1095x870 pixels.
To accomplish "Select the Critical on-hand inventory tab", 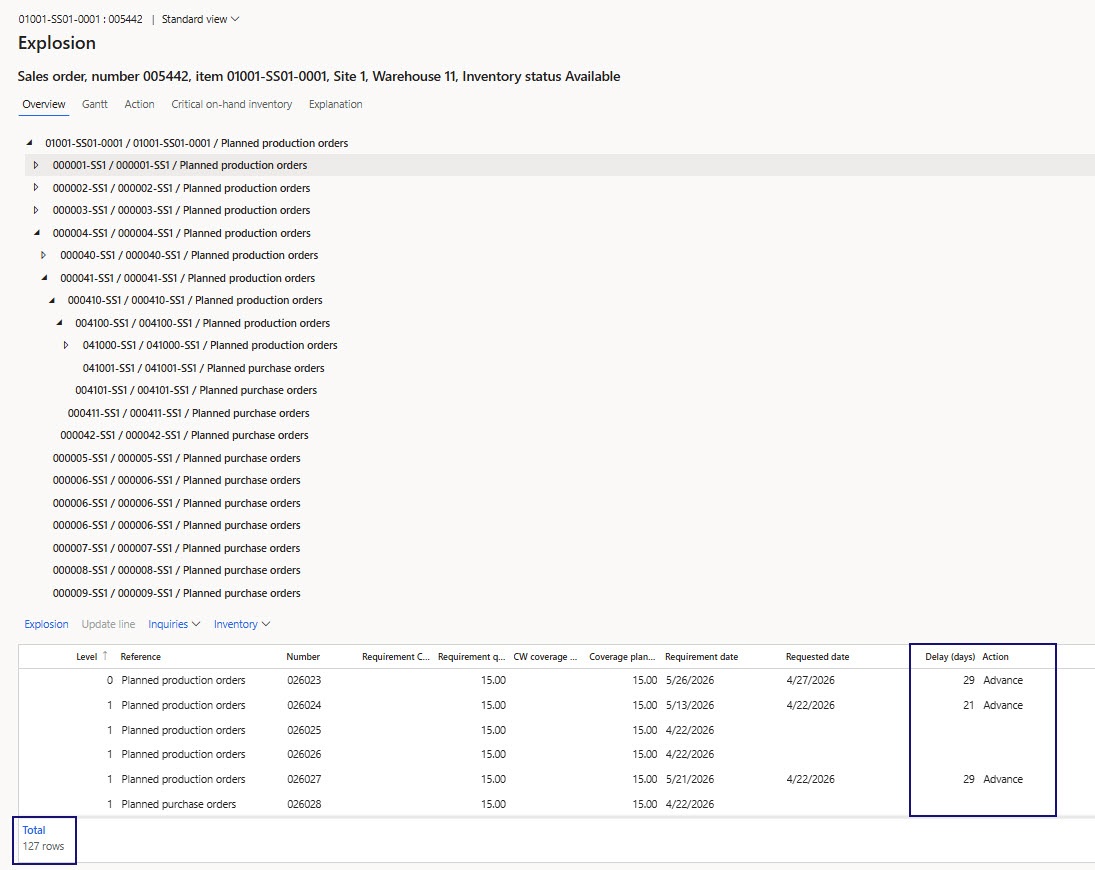I will point(231,104).
